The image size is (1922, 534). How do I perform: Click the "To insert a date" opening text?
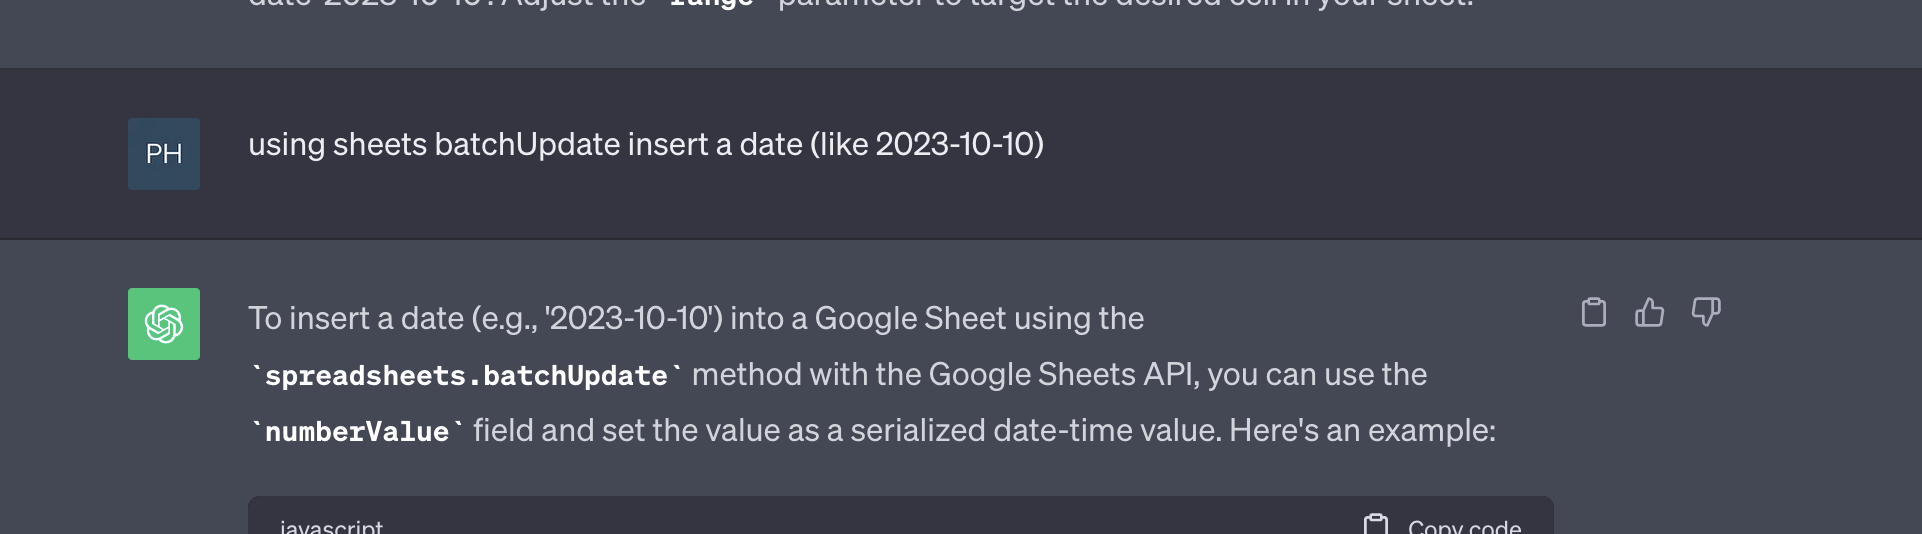[355, 319]
